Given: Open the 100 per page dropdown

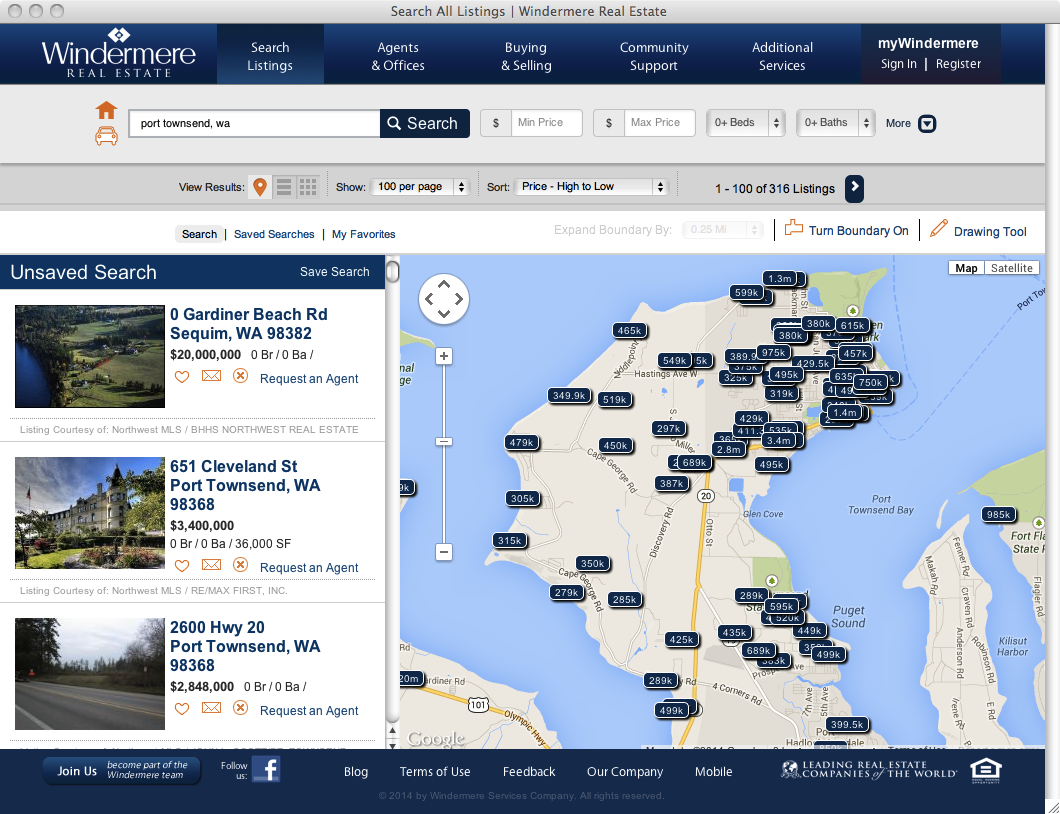Looking at the screenshot, I should click(420, 187).
